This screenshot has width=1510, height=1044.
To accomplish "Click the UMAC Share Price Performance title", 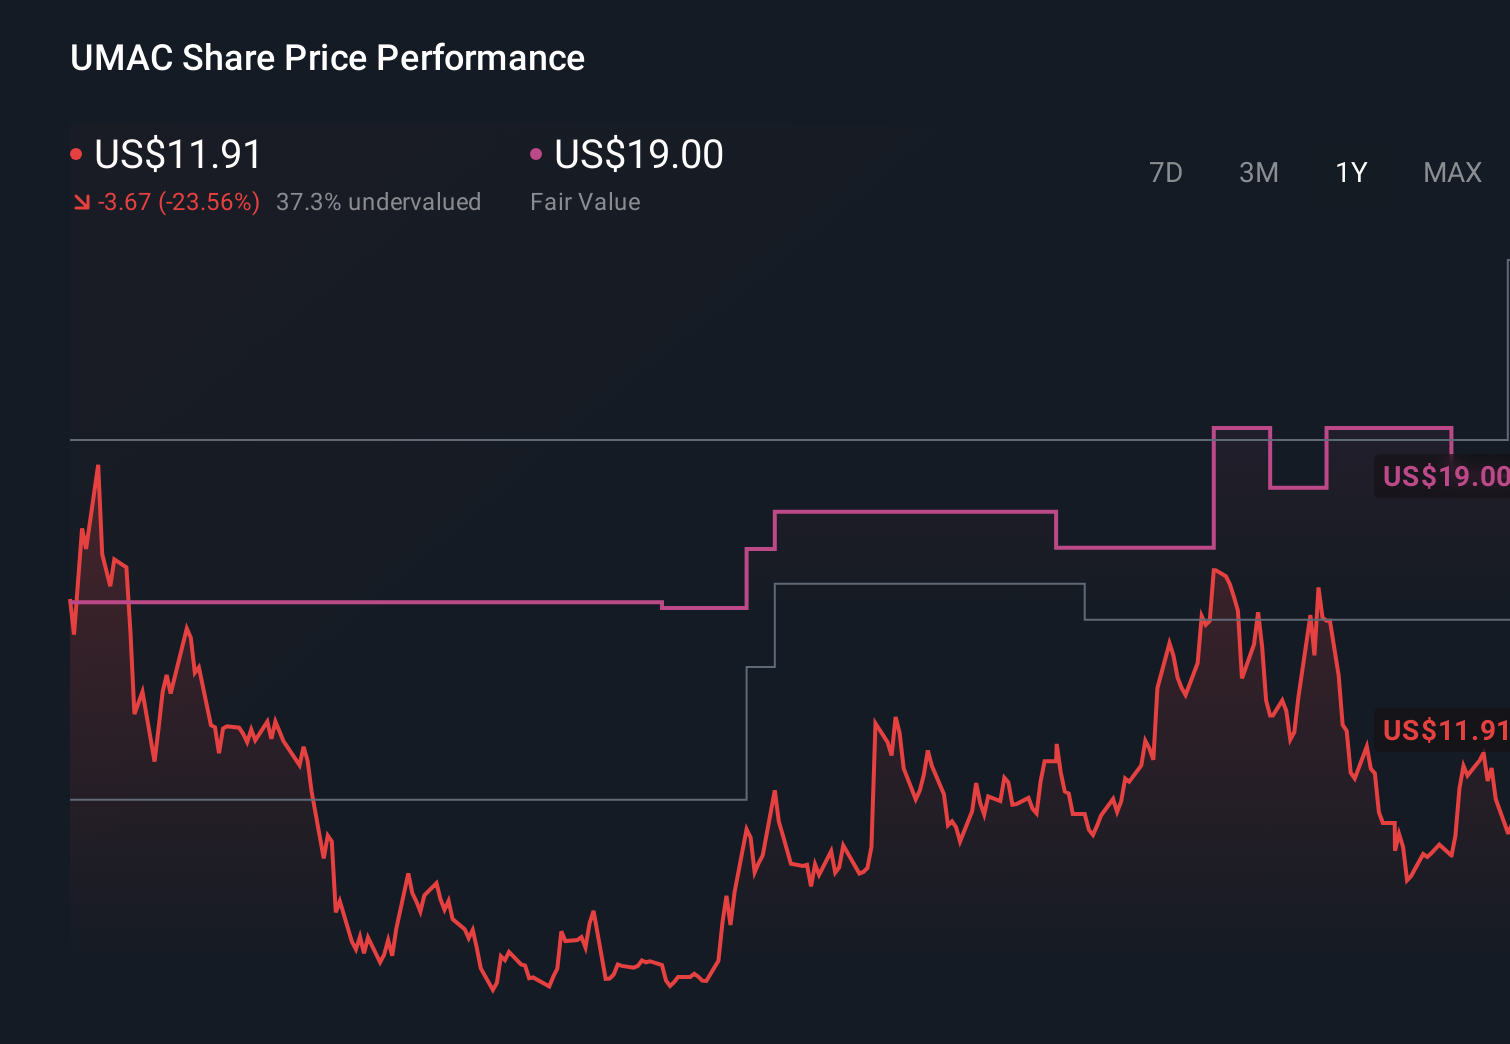I will click(327, 57).
